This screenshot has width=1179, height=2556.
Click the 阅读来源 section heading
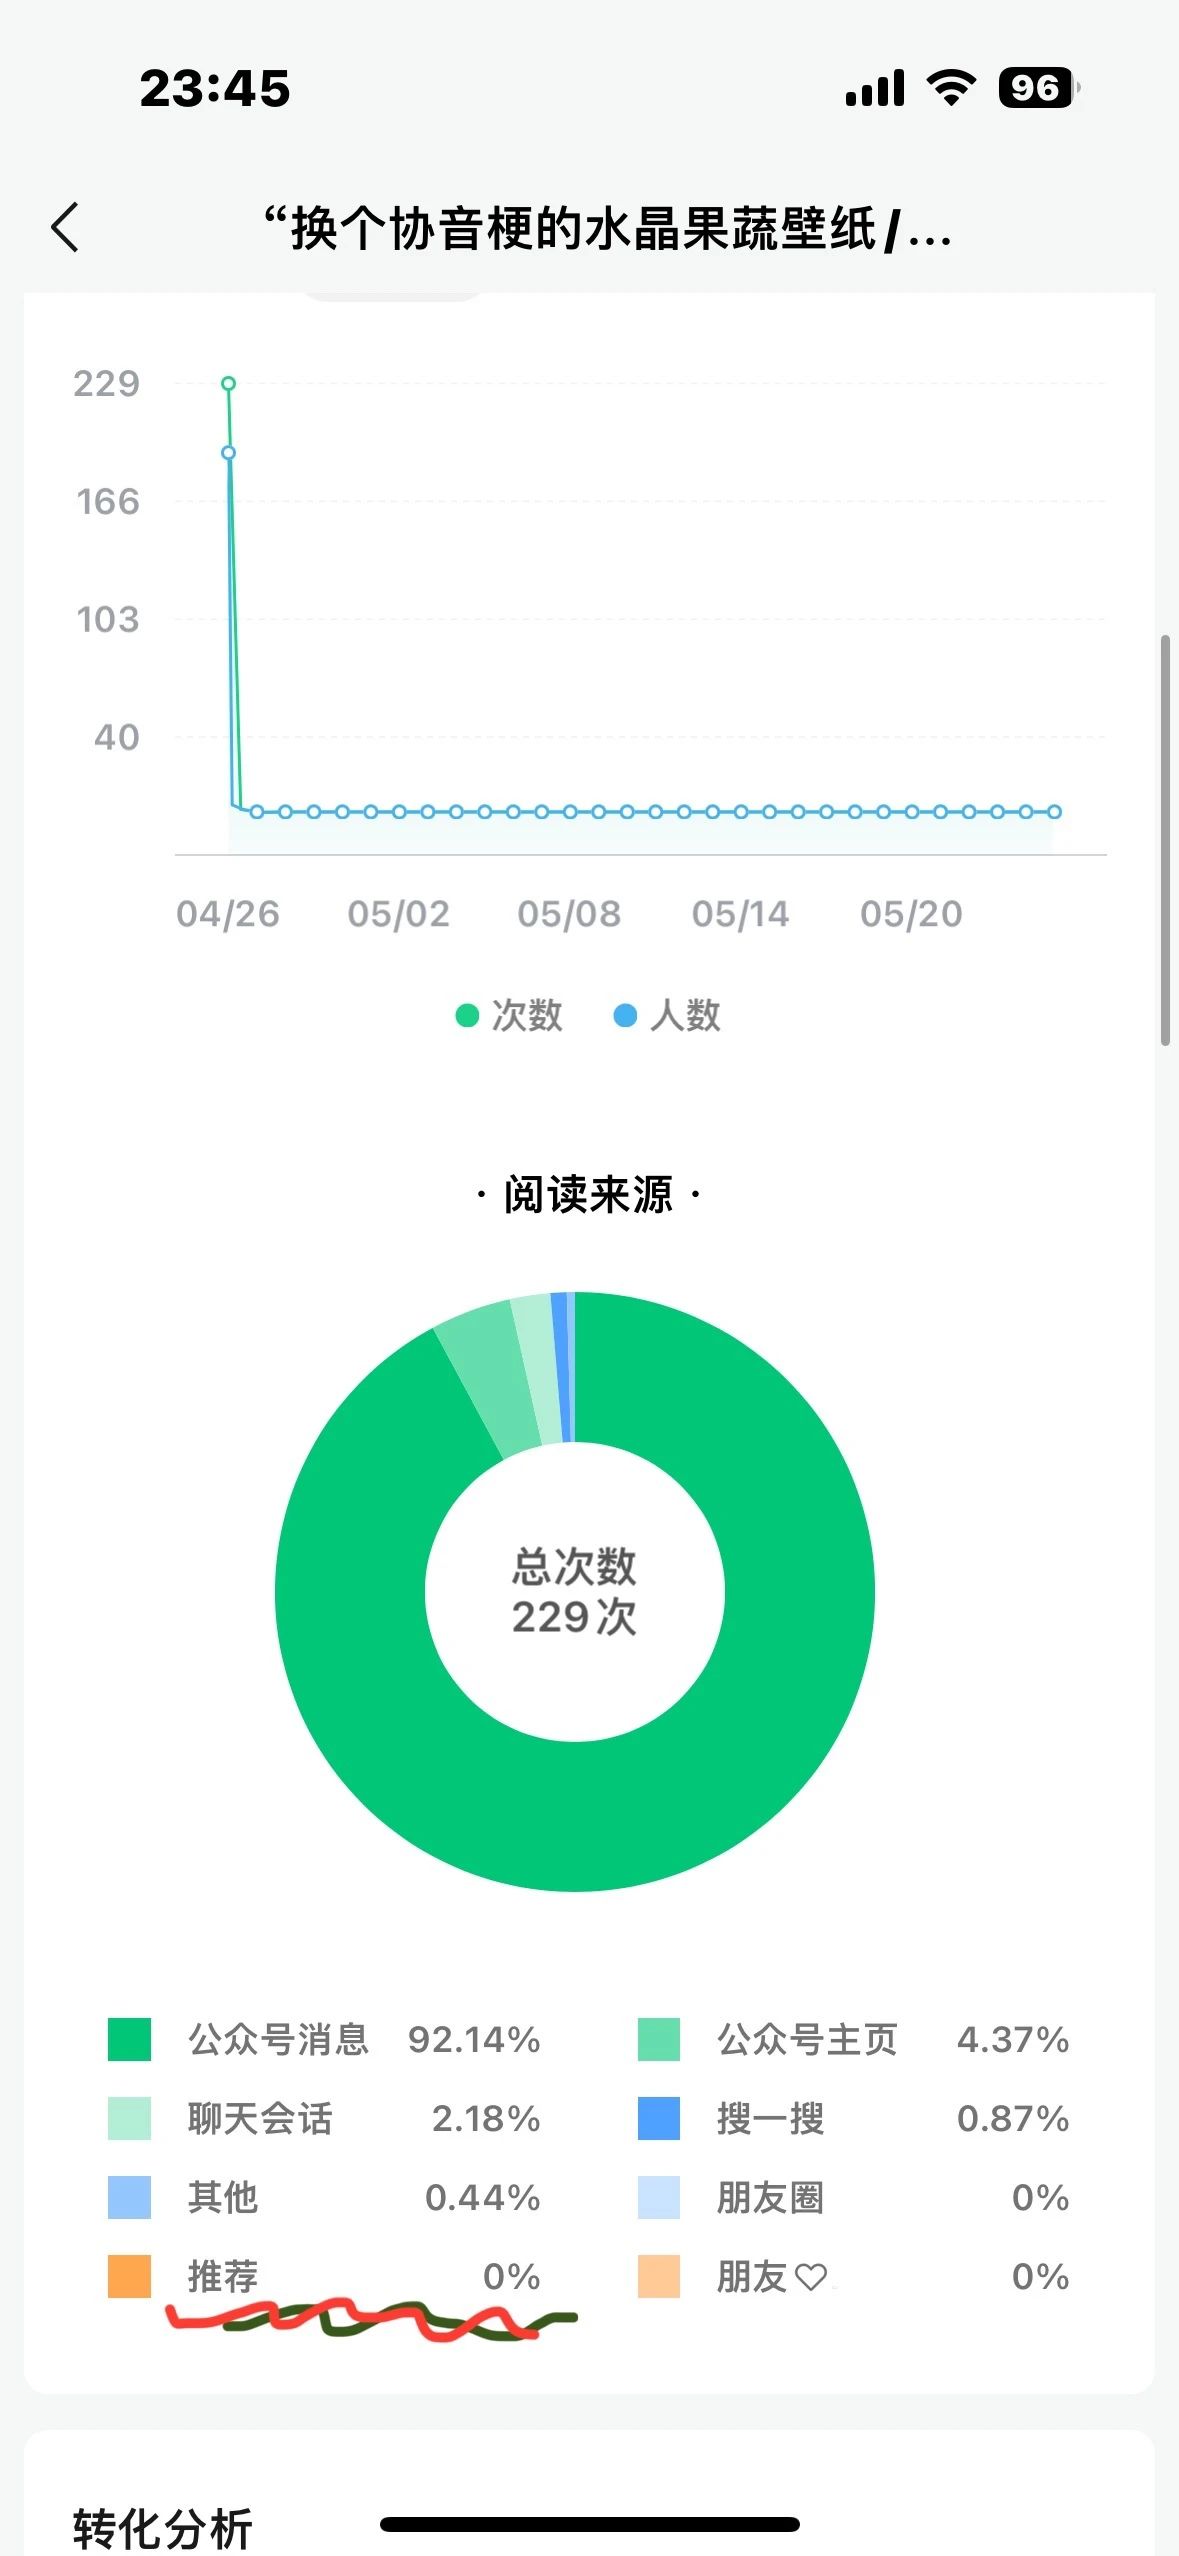(588, 1194)
